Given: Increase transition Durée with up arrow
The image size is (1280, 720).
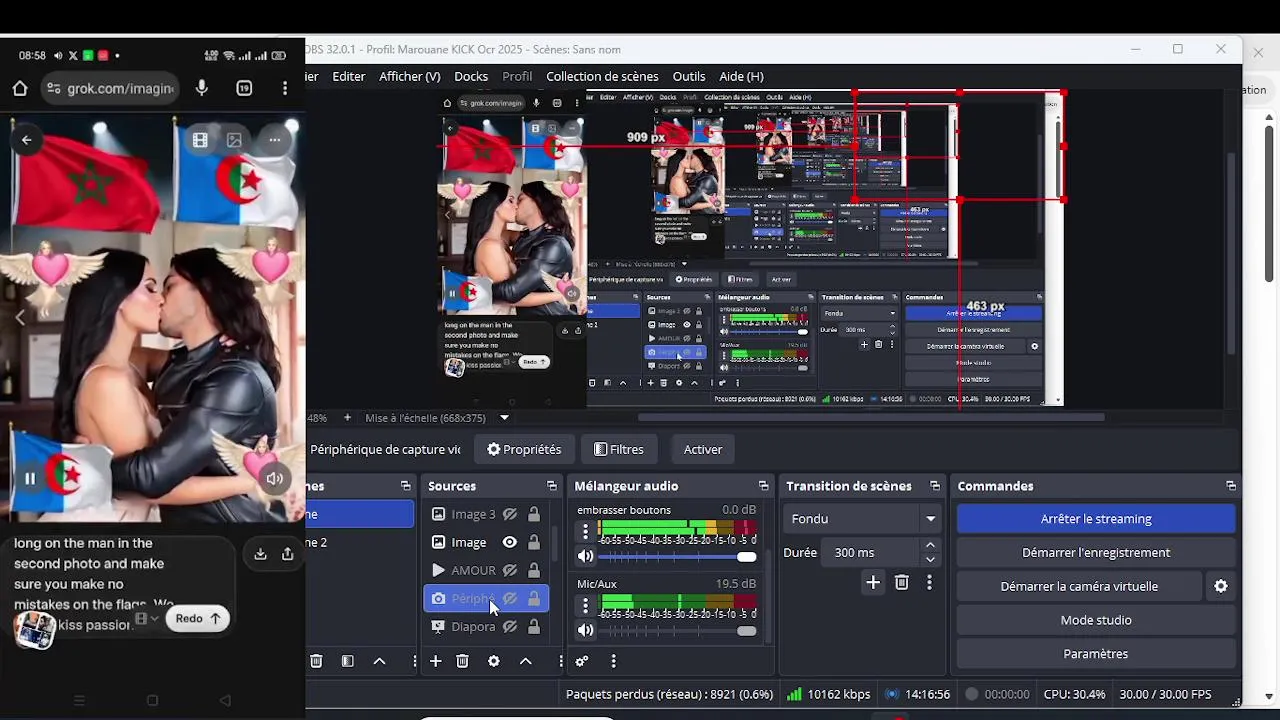Looking at the screenshot, I should 931,545.
